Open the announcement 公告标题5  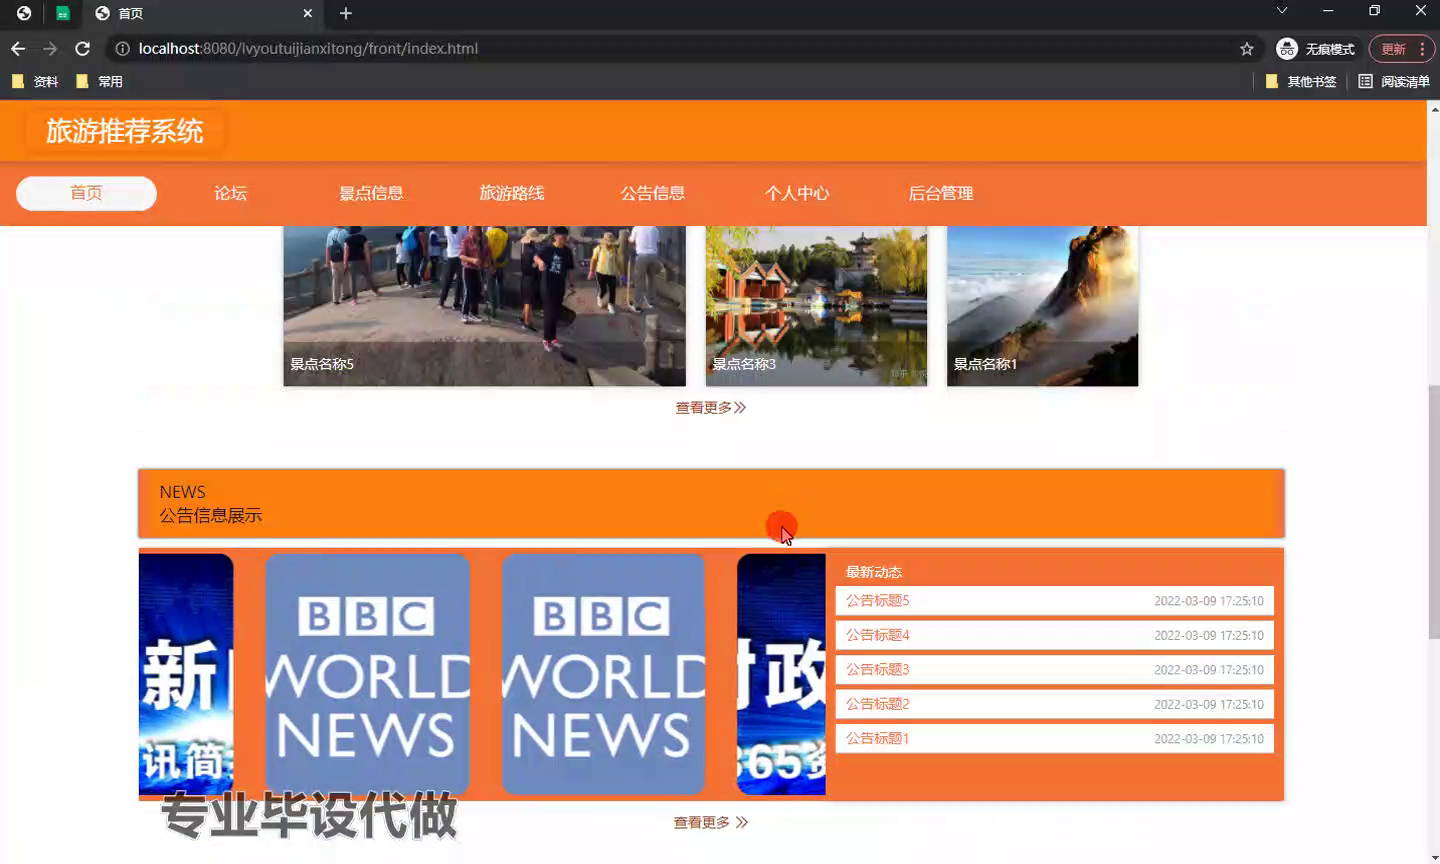click(x=1054, y=601)
